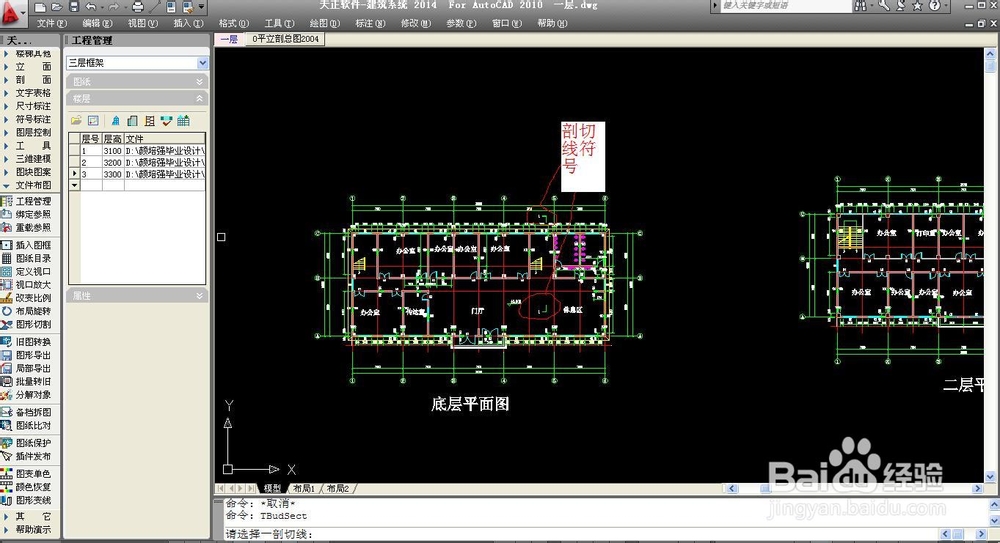Screen dimensions: 1000x543
Task: Click the floor row 2 cell with height 3200
Action: point(112,163)
